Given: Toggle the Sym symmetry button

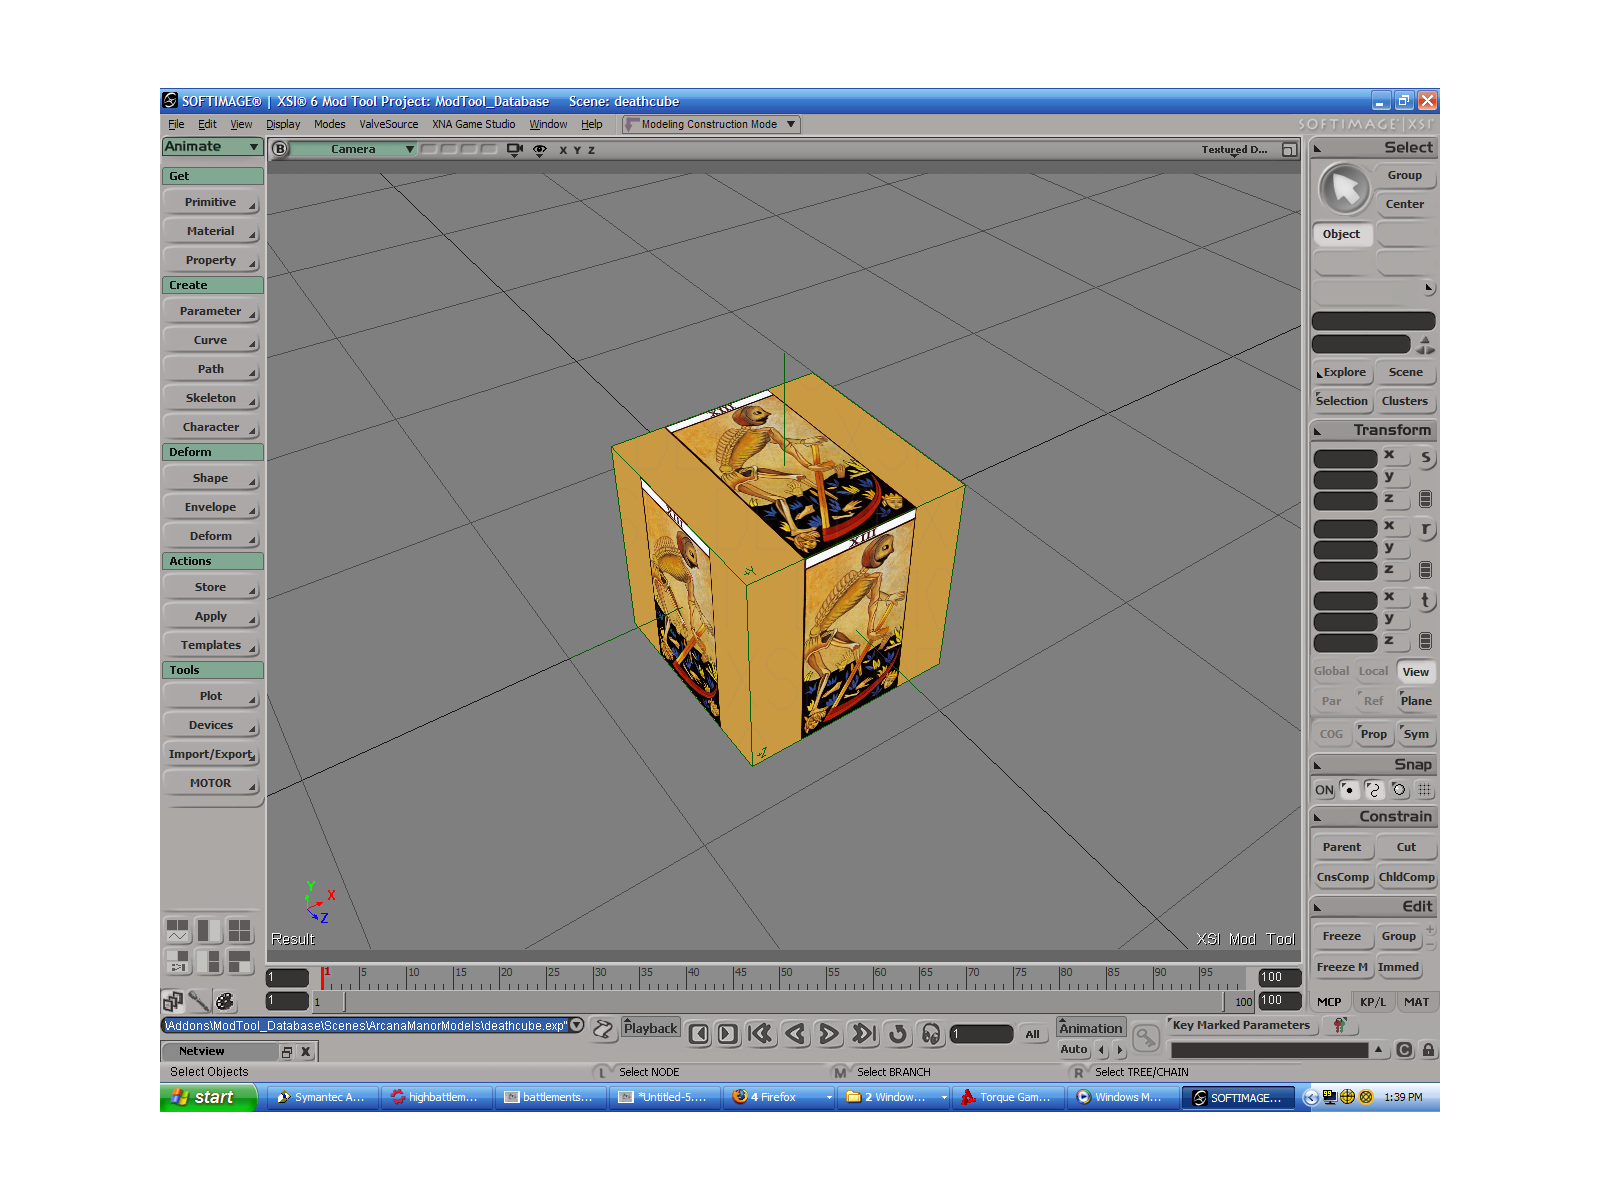Looking at the screenshot, I should [x=1416, y=734].
